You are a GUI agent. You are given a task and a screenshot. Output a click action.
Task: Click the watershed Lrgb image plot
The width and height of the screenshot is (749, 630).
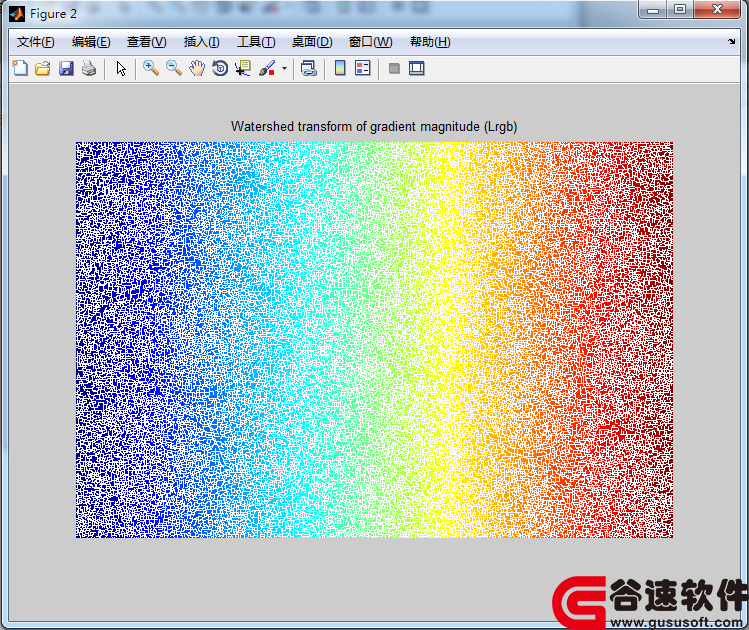(x=374, y=340)
